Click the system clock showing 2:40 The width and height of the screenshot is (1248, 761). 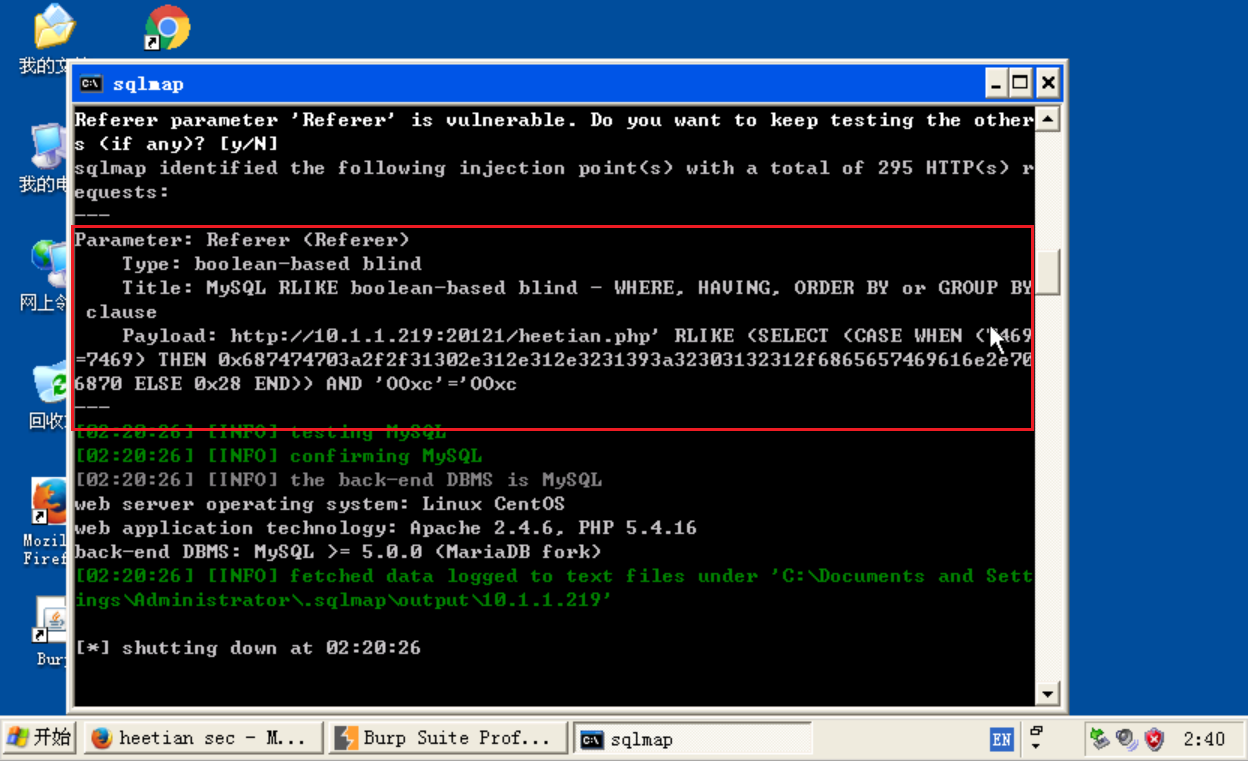coord(1204,740)
